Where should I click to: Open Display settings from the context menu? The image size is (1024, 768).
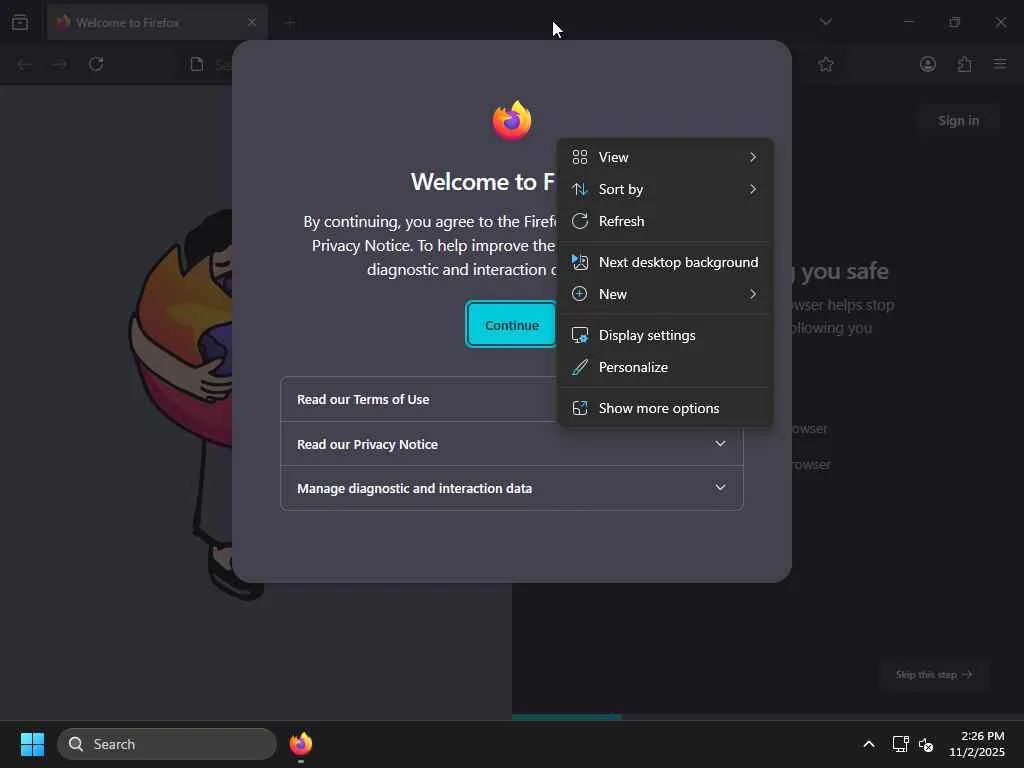(x=665, y=336)
